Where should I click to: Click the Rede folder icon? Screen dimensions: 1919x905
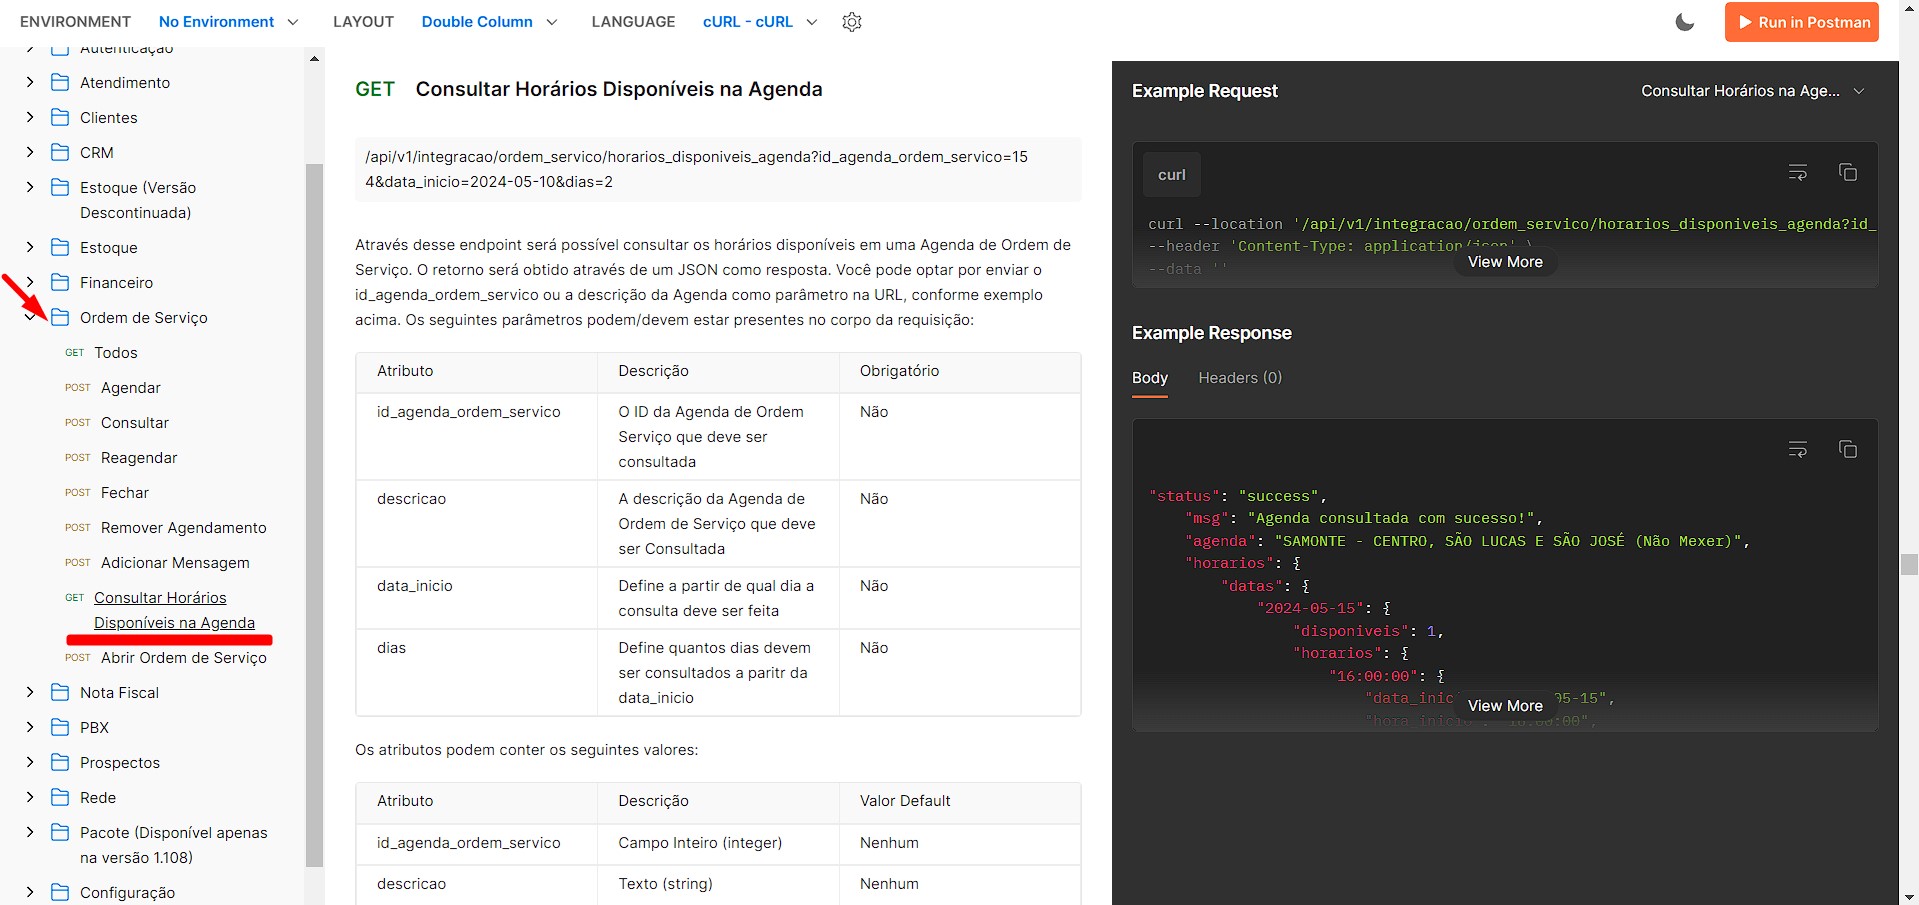60,797
